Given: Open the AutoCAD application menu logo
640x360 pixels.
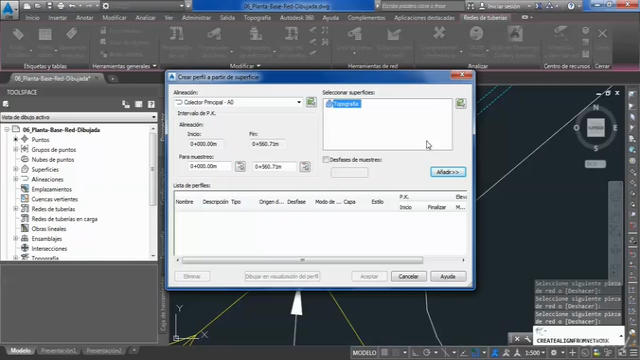Looking at the screenshot, I should [x=9, y=10].
